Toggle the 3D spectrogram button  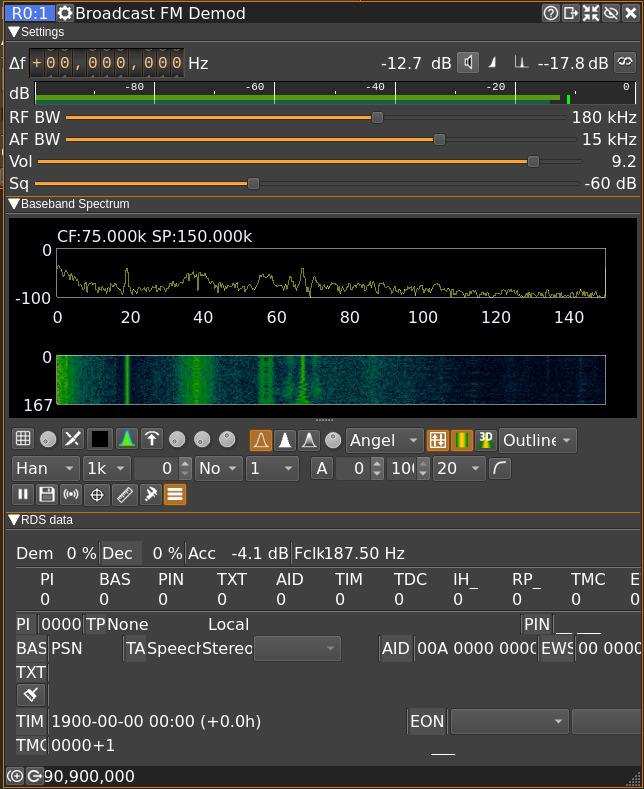click(x=486, y=440)
